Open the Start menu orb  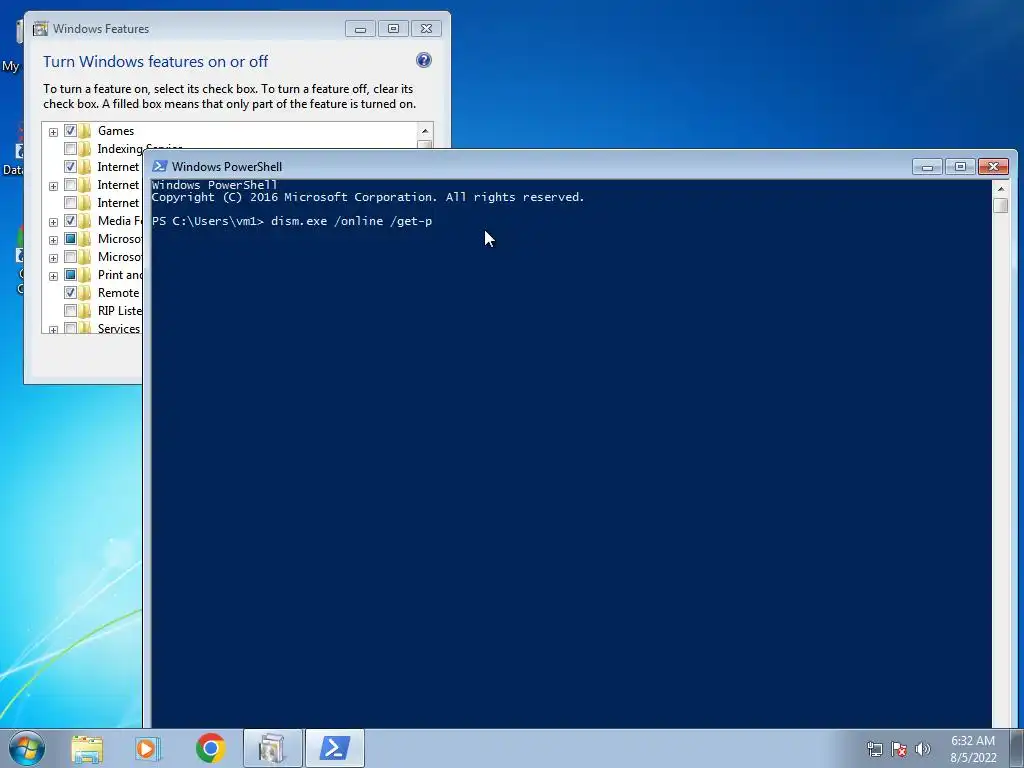click(26, 748)
